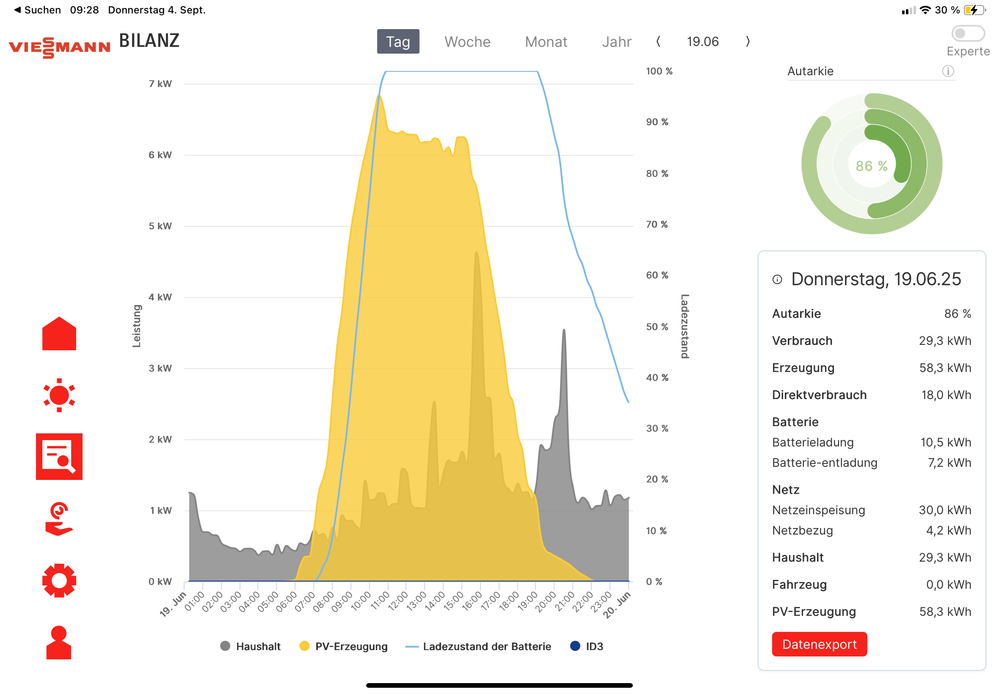Open the home overview icon in sidebar

(59, 334)
